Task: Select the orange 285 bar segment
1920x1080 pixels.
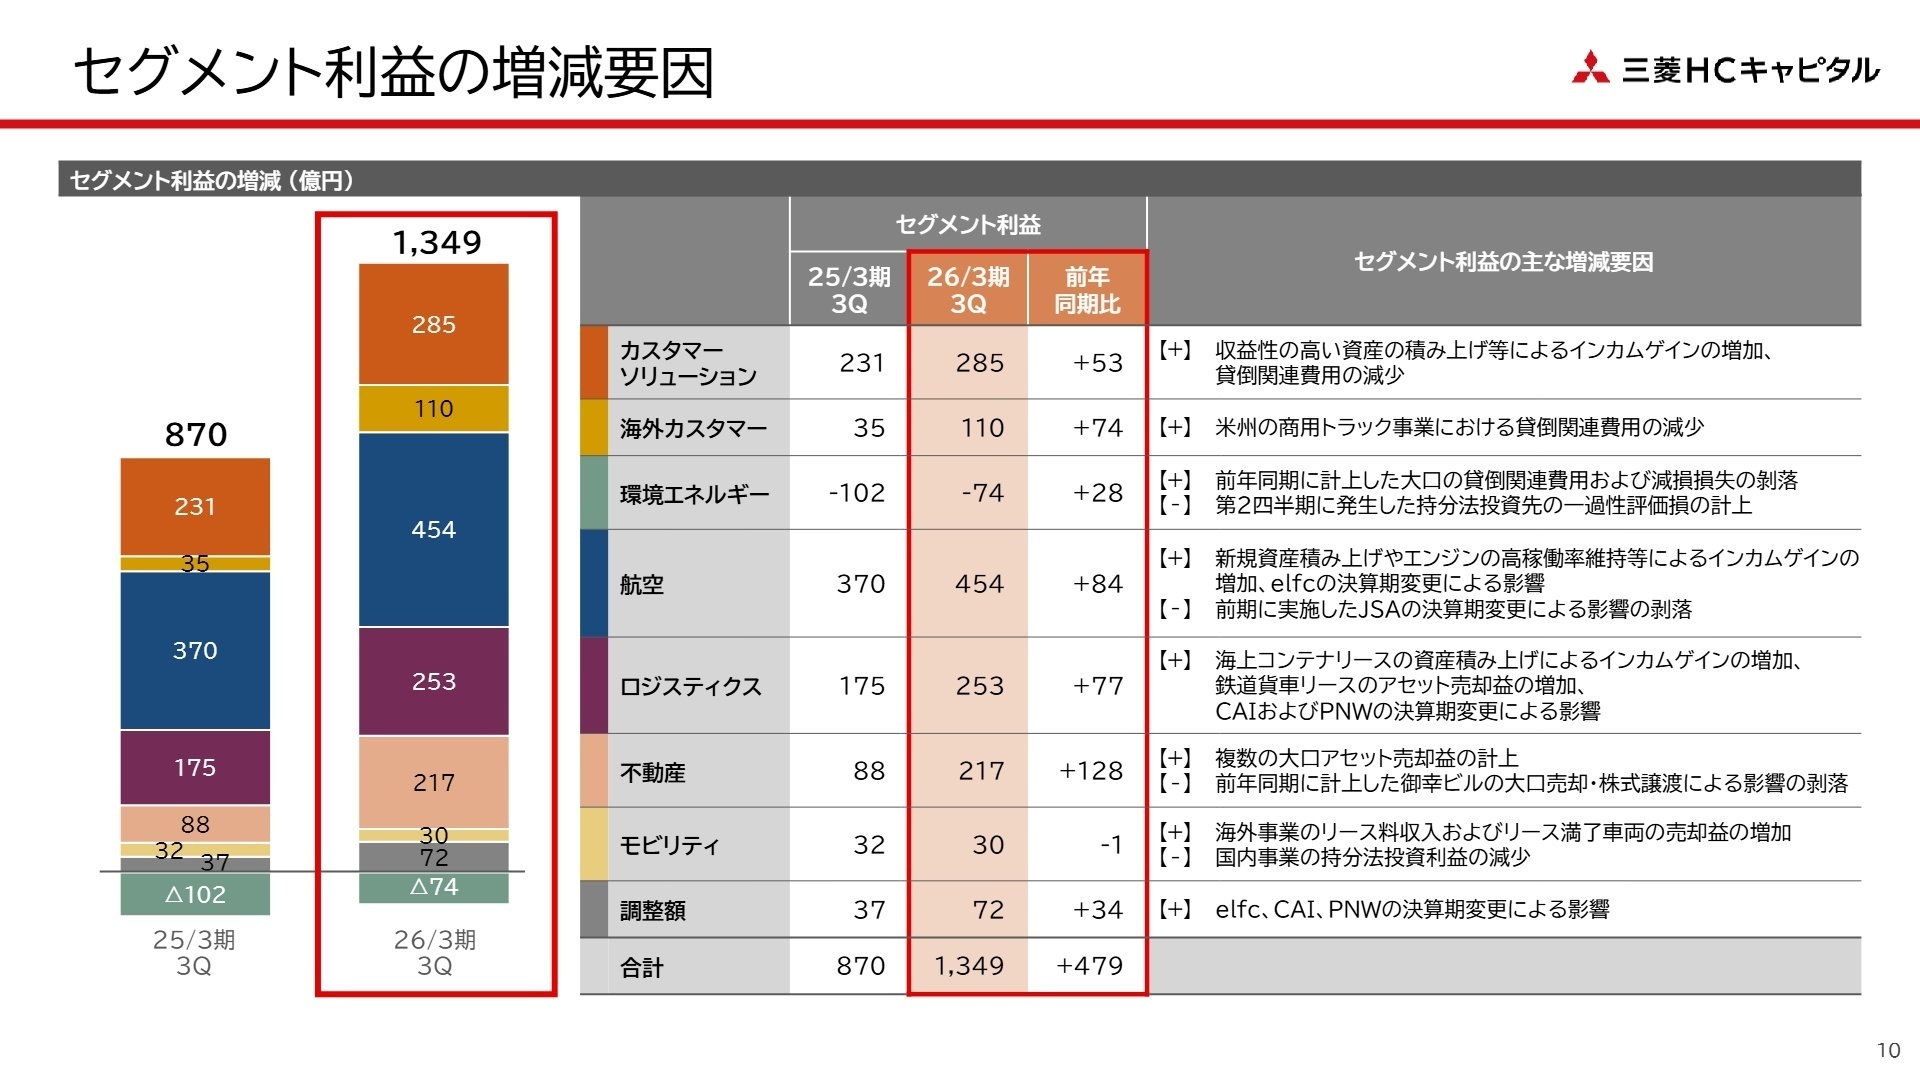Action: (x=432, y=324)
